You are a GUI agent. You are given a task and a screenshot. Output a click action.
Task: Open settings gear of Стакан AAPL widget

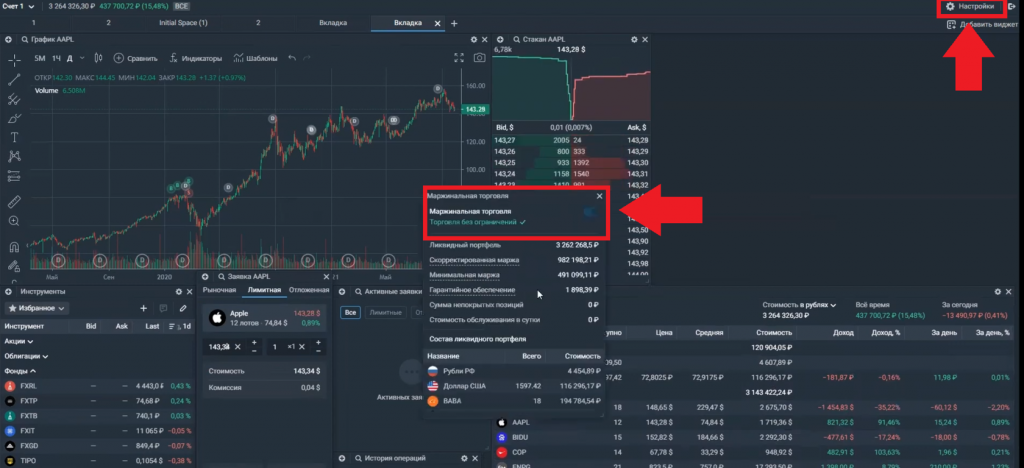[633, 40]
